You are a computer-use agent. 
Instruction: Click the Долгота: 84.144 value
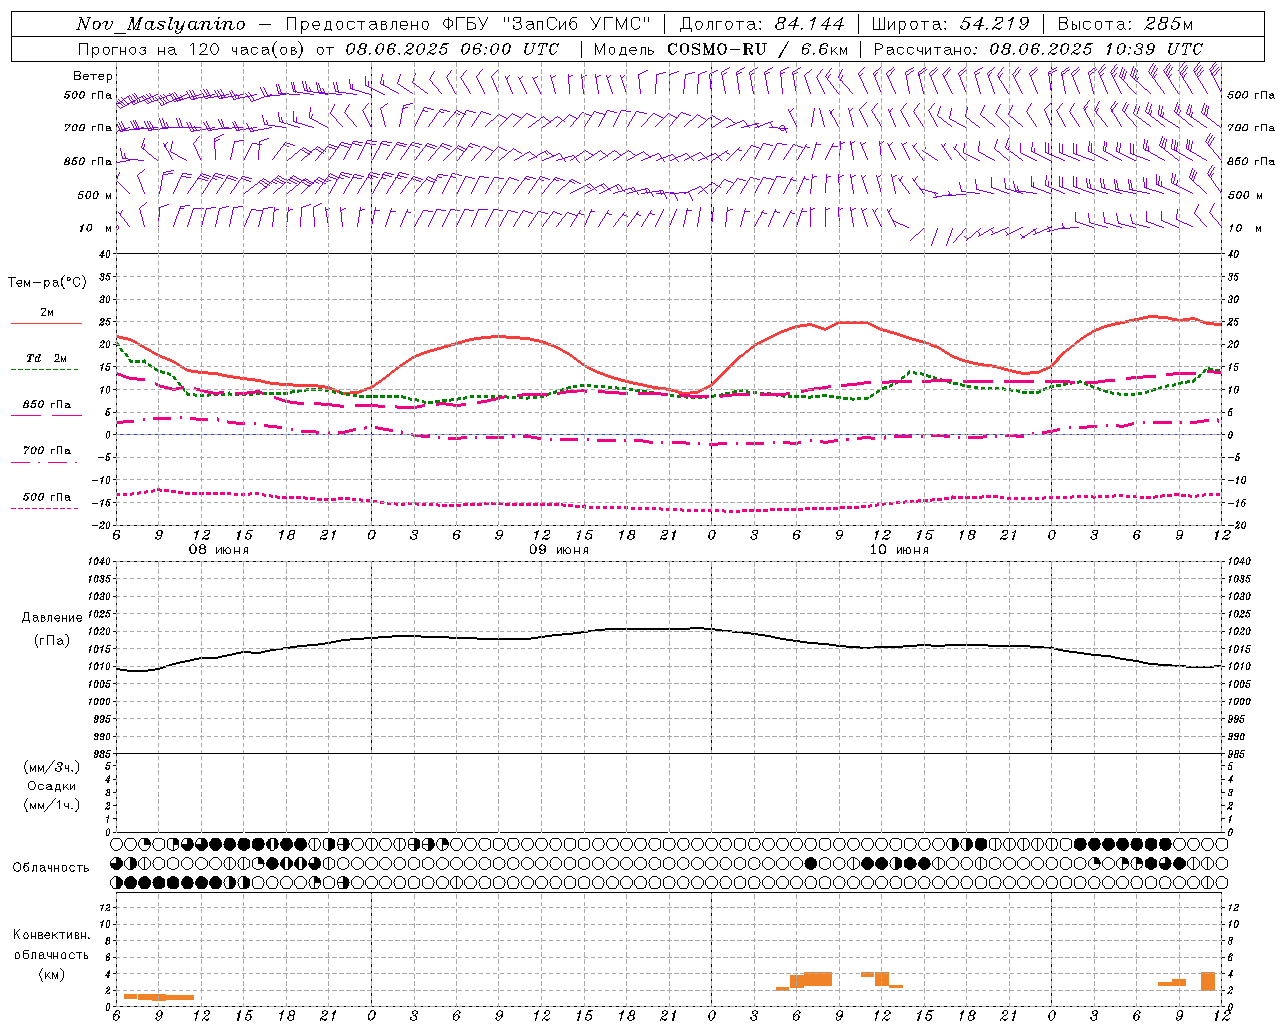[762, 24]
